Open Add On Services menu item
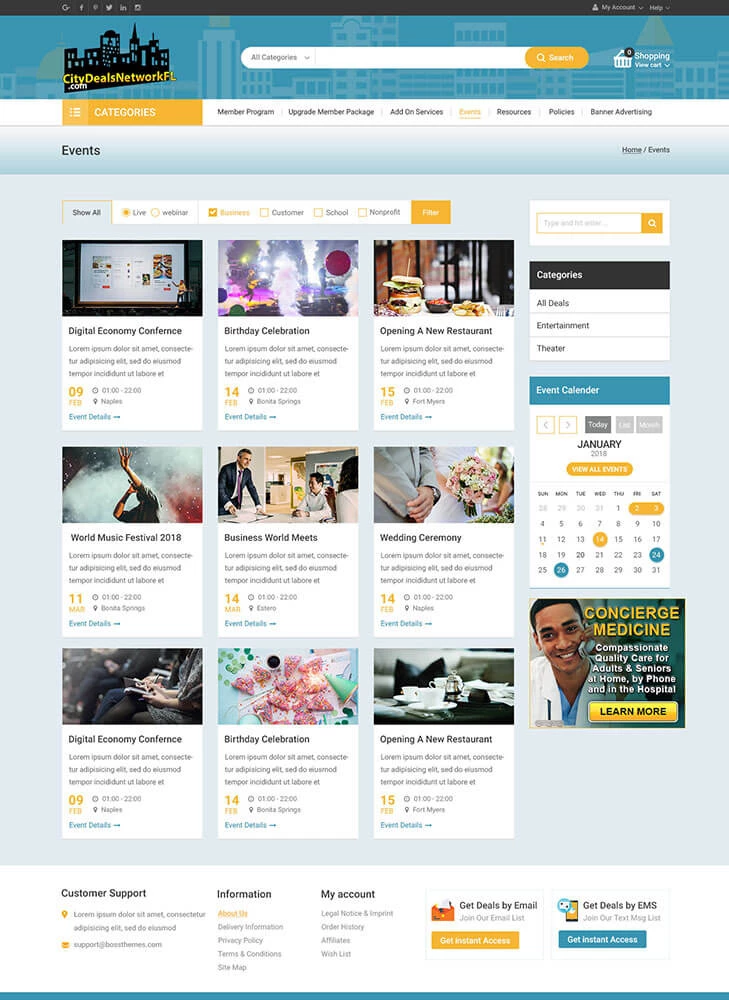This screenshot has width=729, height=1000. click(x=416, y=112)
